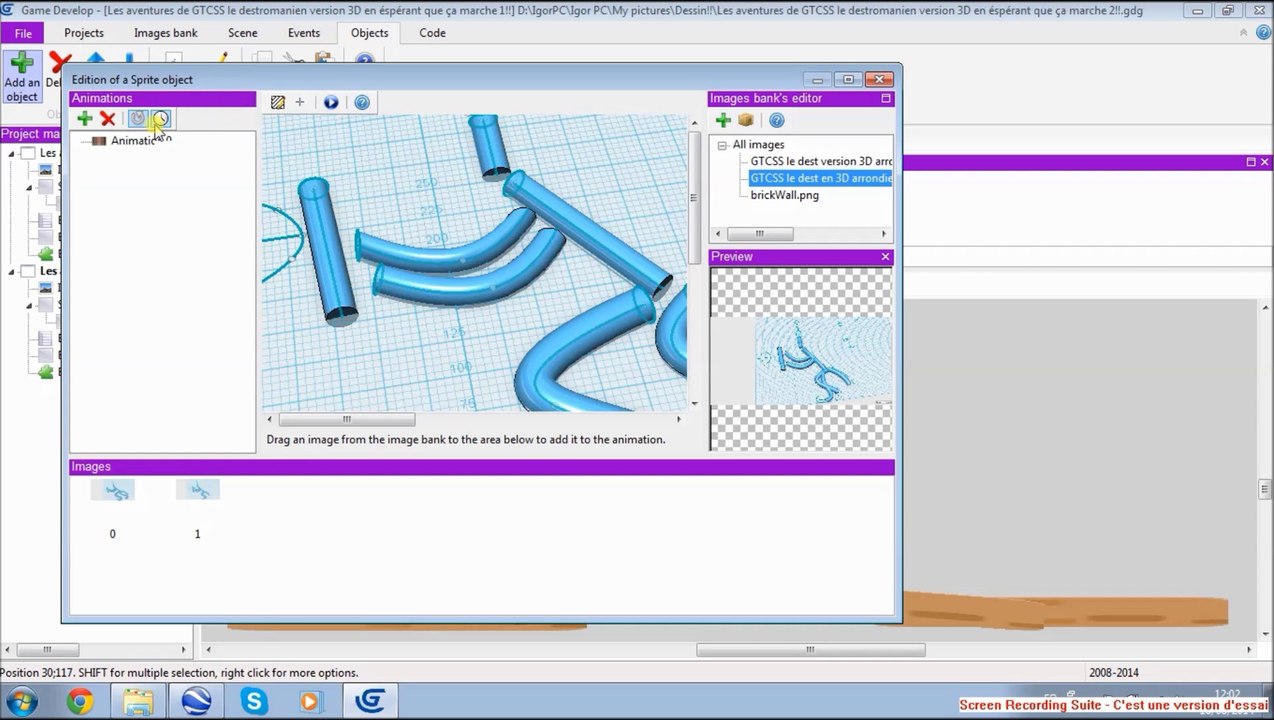Select image thumbnail 1 in Images strip
1274x720 pixels.
coord(197,491)
